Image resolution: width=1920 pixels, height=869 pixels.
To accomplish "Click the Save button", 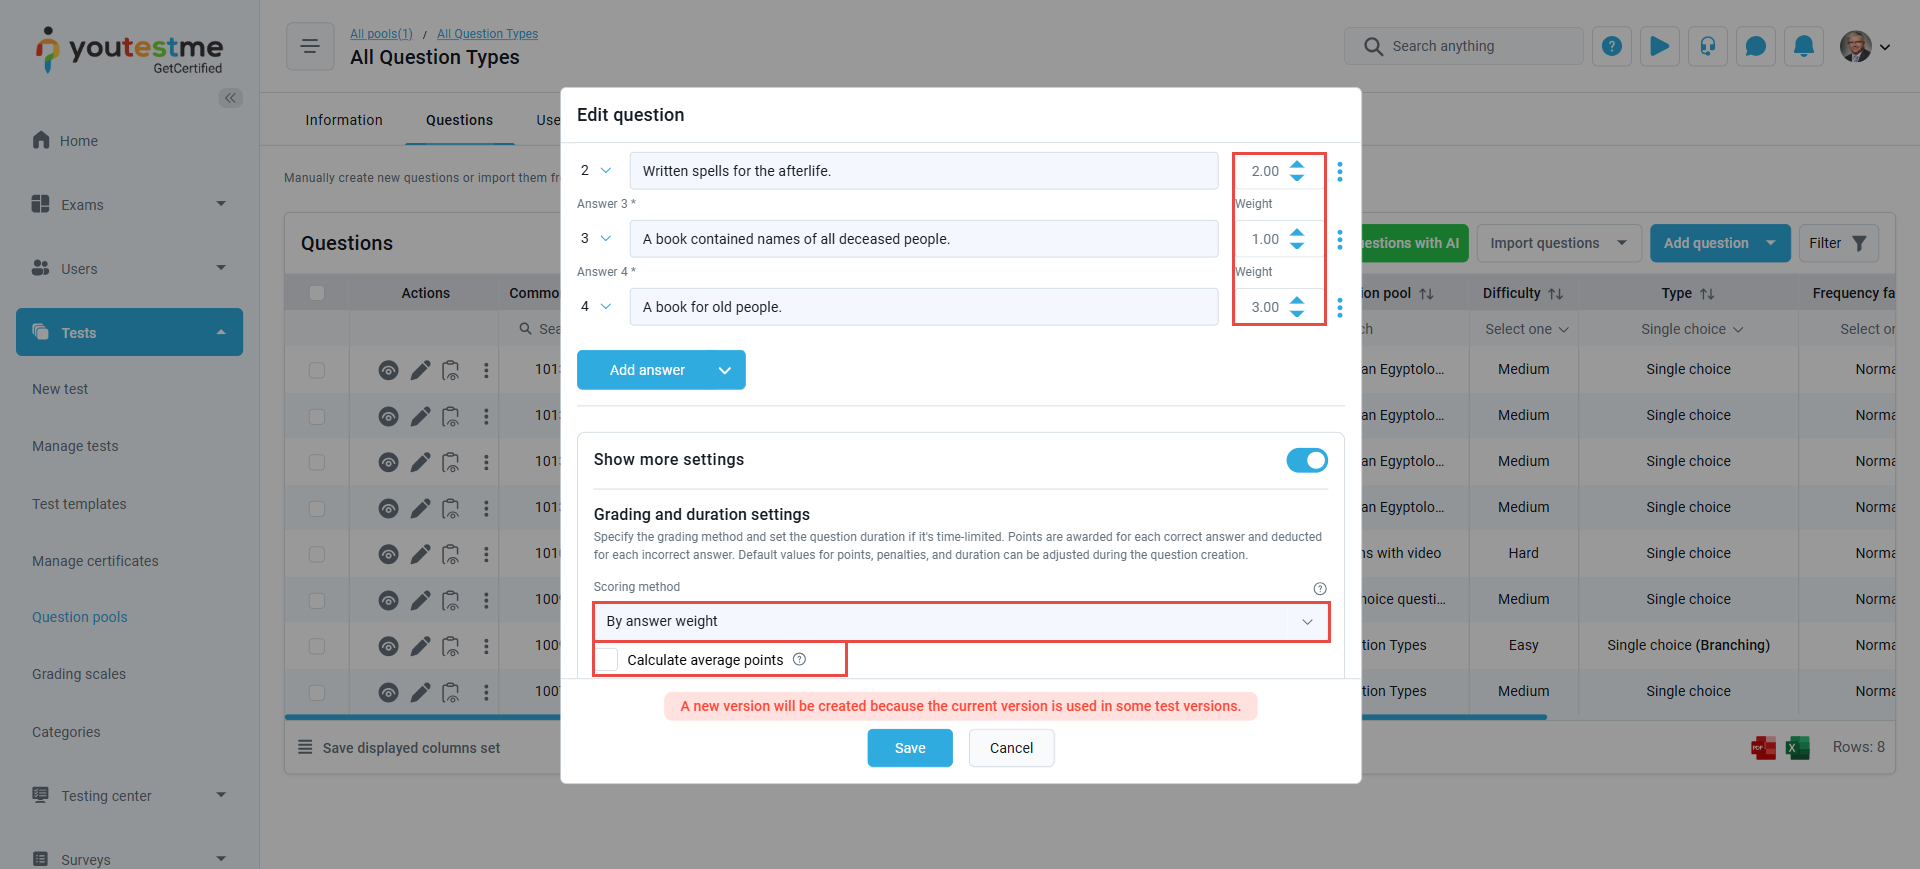I will click(x=910, y=748).
